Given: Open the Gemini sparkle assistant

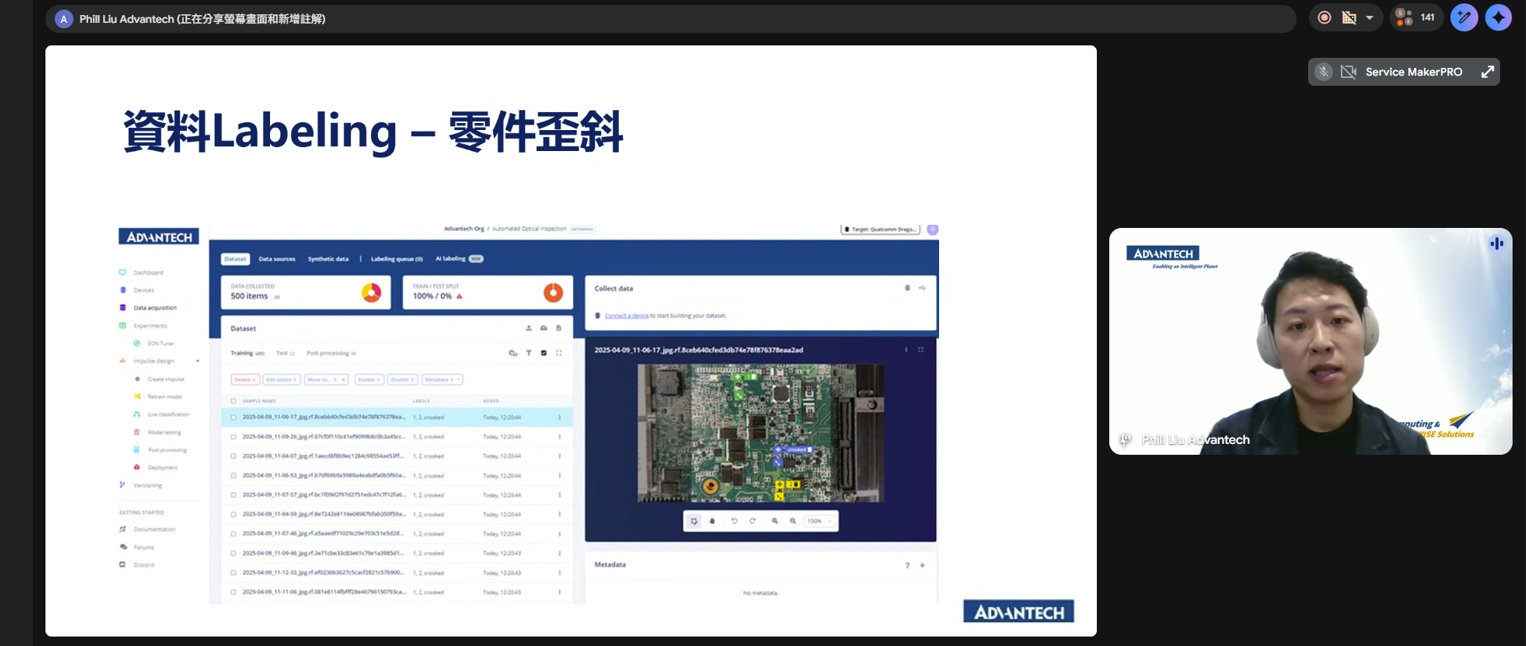Looking at the screenshot, I should tap(1498, 18).
